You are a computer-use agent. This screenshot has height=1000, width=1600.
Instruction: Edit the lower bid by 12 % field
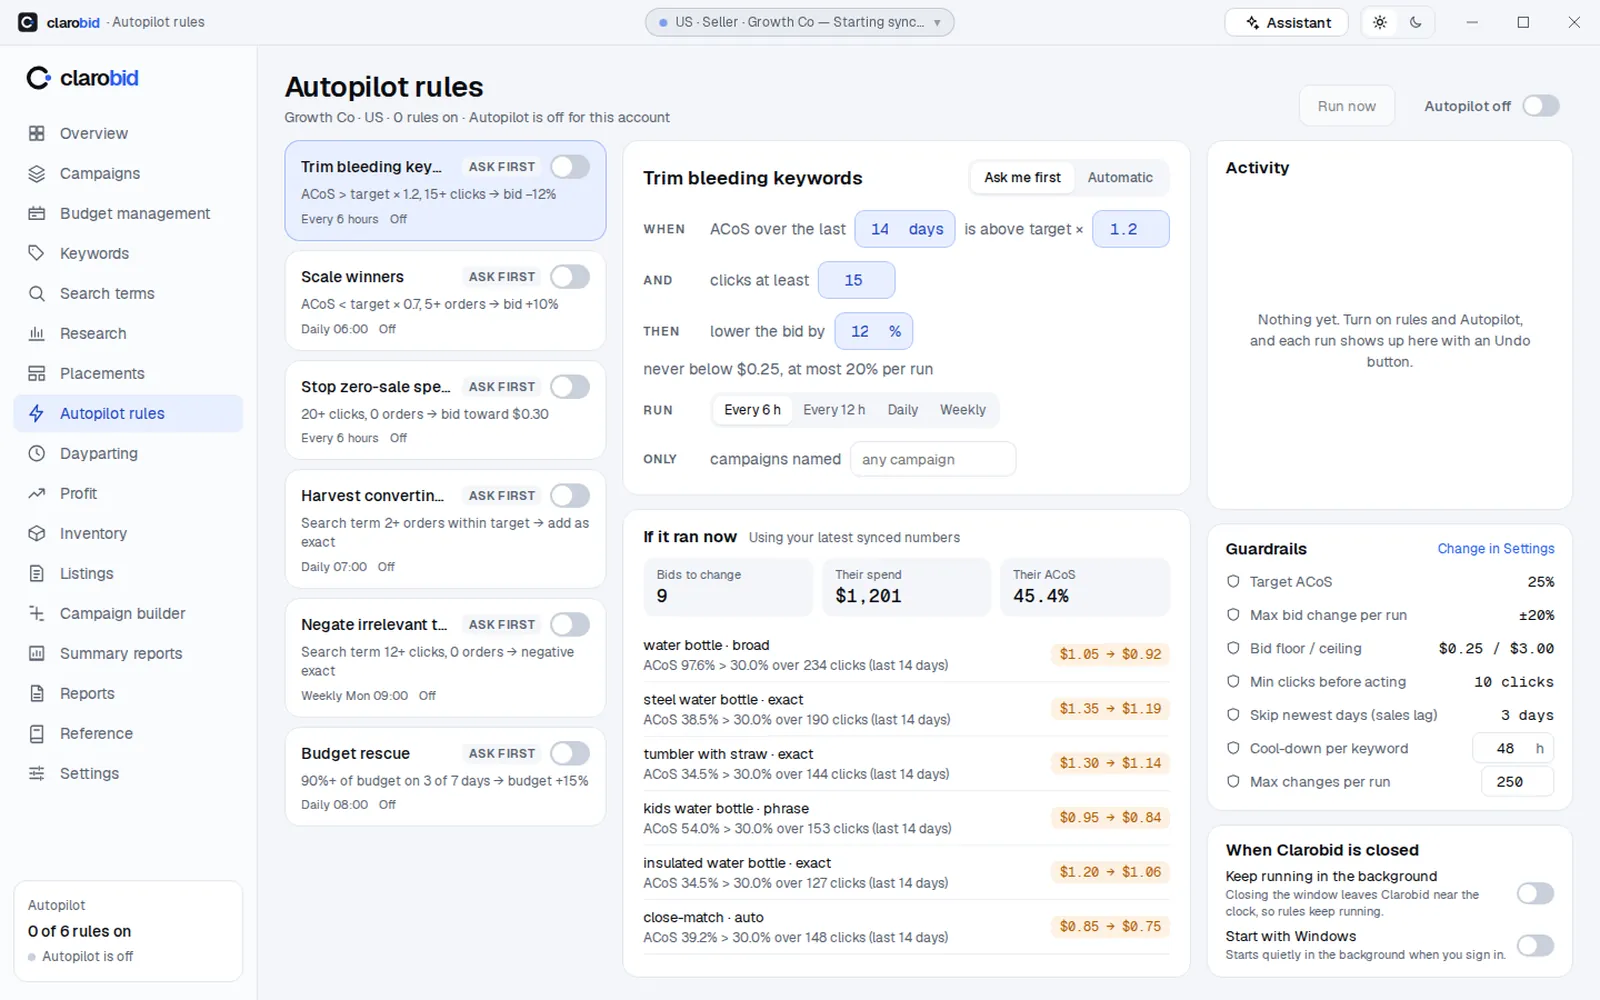[x=874, y=331]
